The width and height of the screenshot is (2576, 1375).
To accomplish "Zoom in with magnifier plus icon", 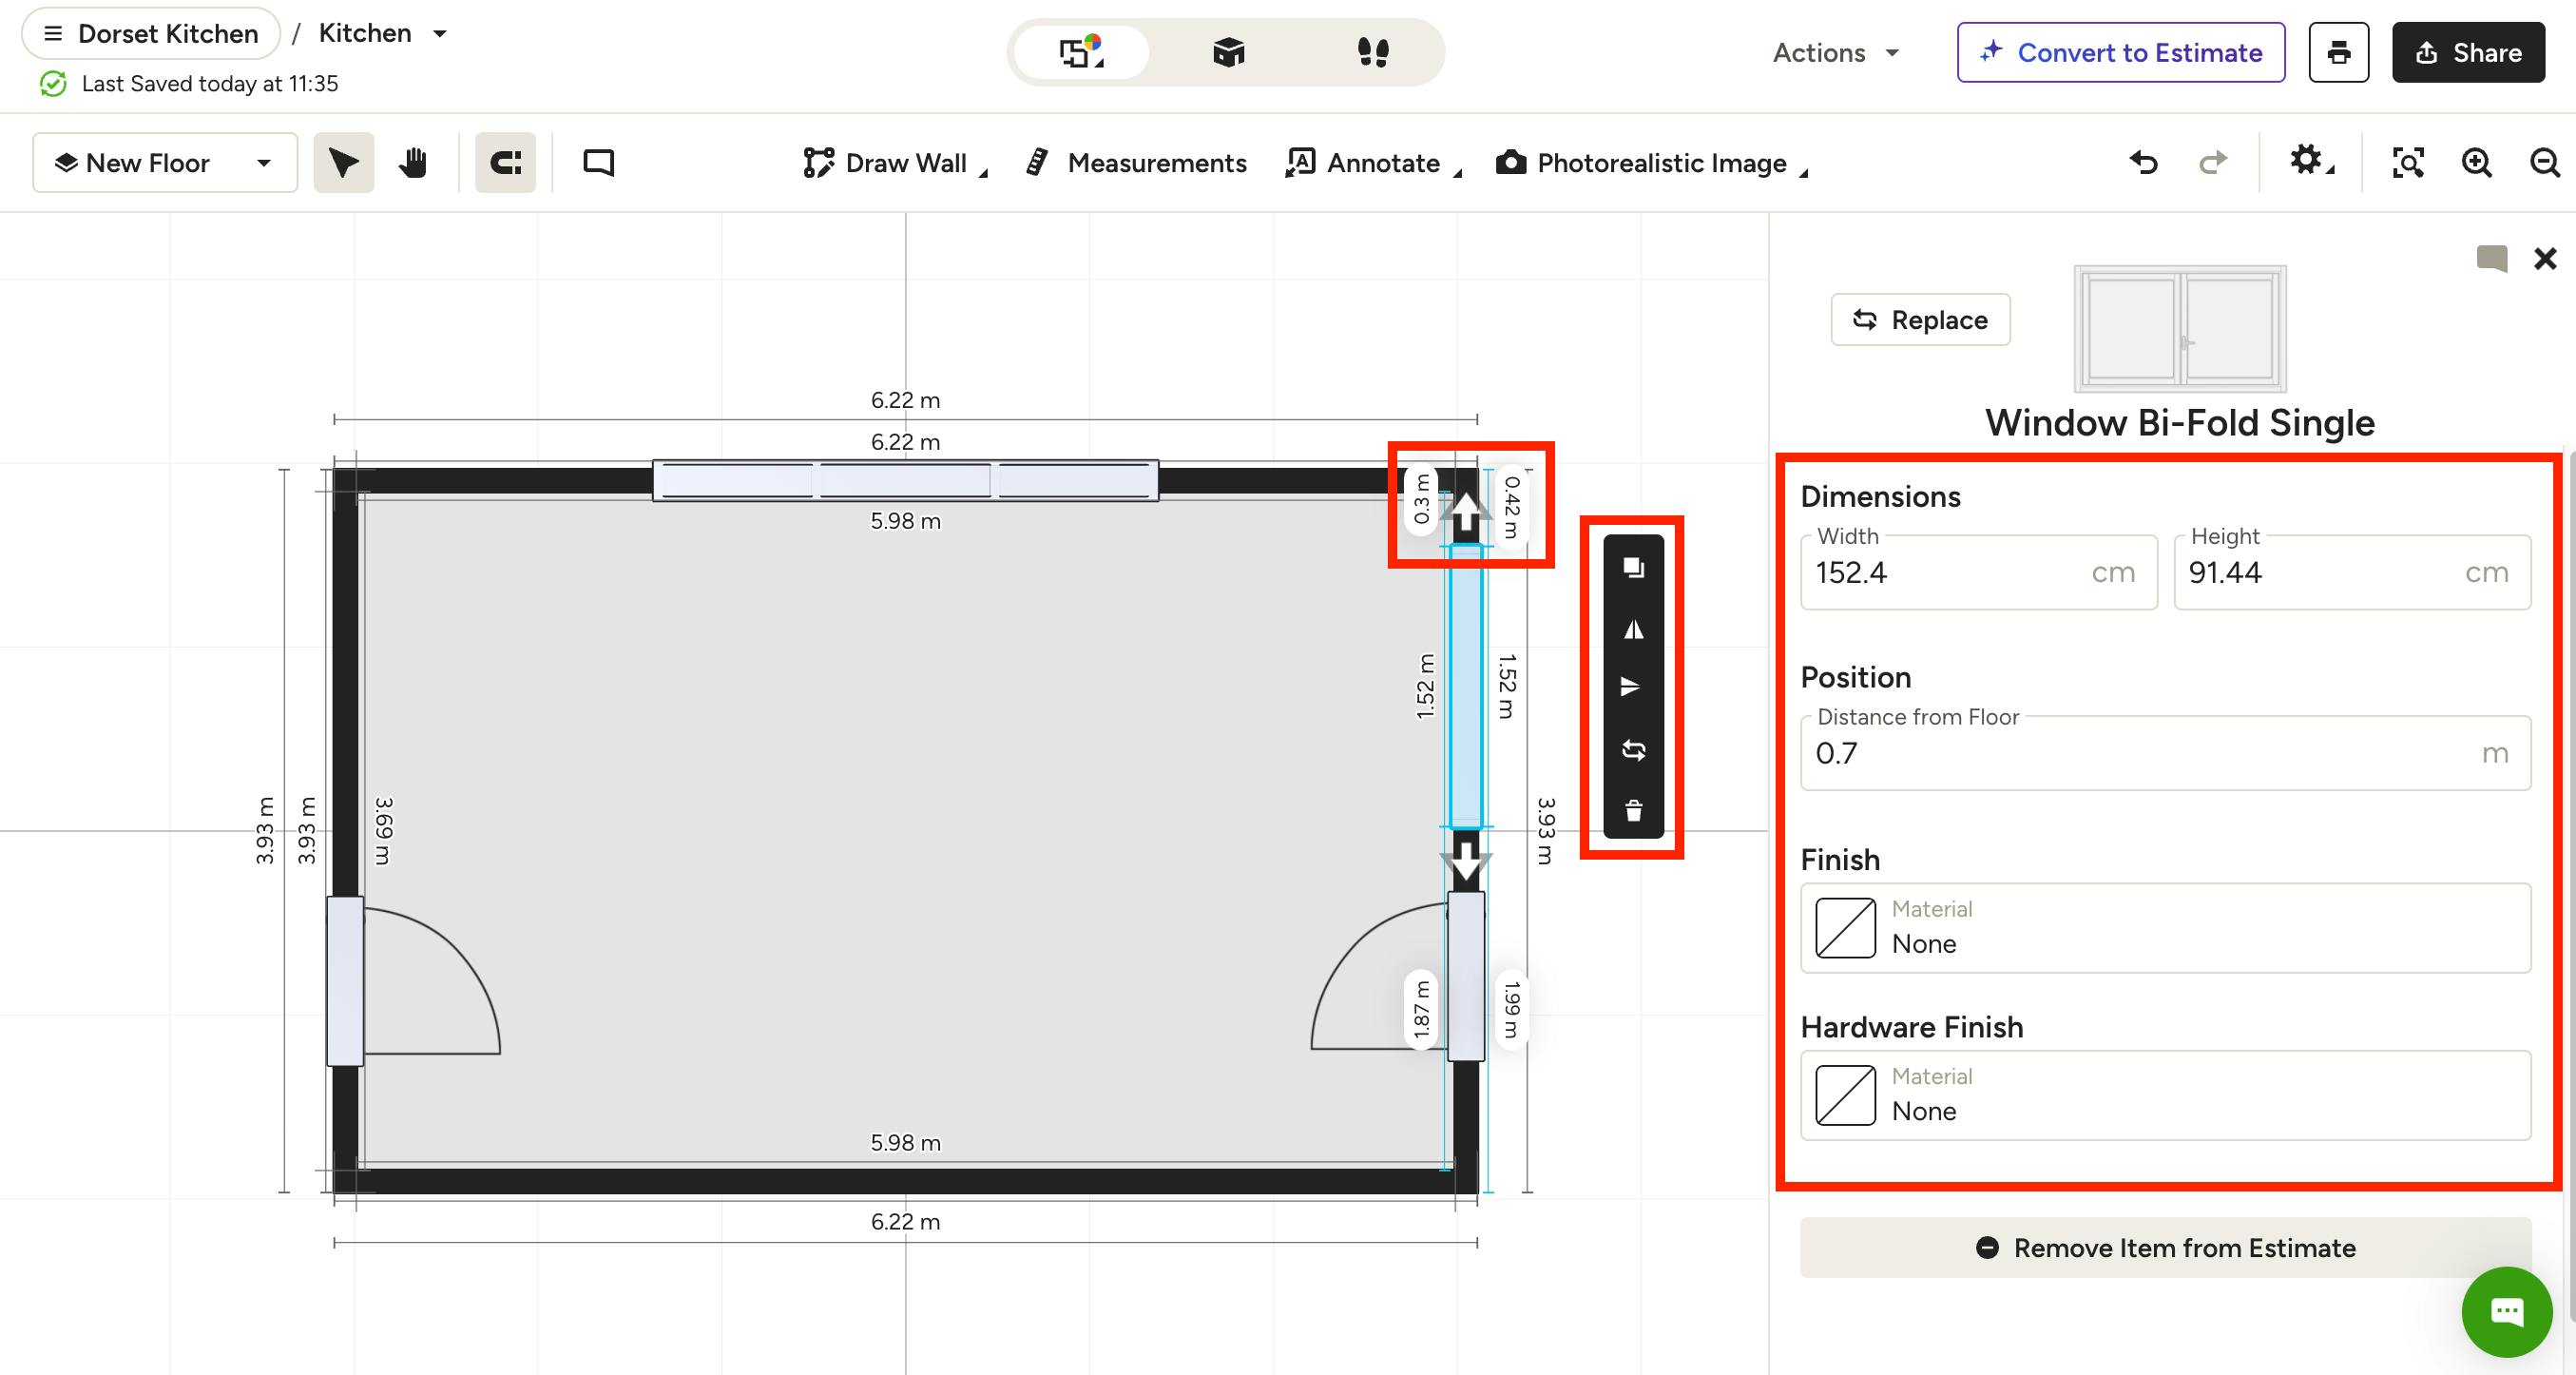I will [2476, 162].
